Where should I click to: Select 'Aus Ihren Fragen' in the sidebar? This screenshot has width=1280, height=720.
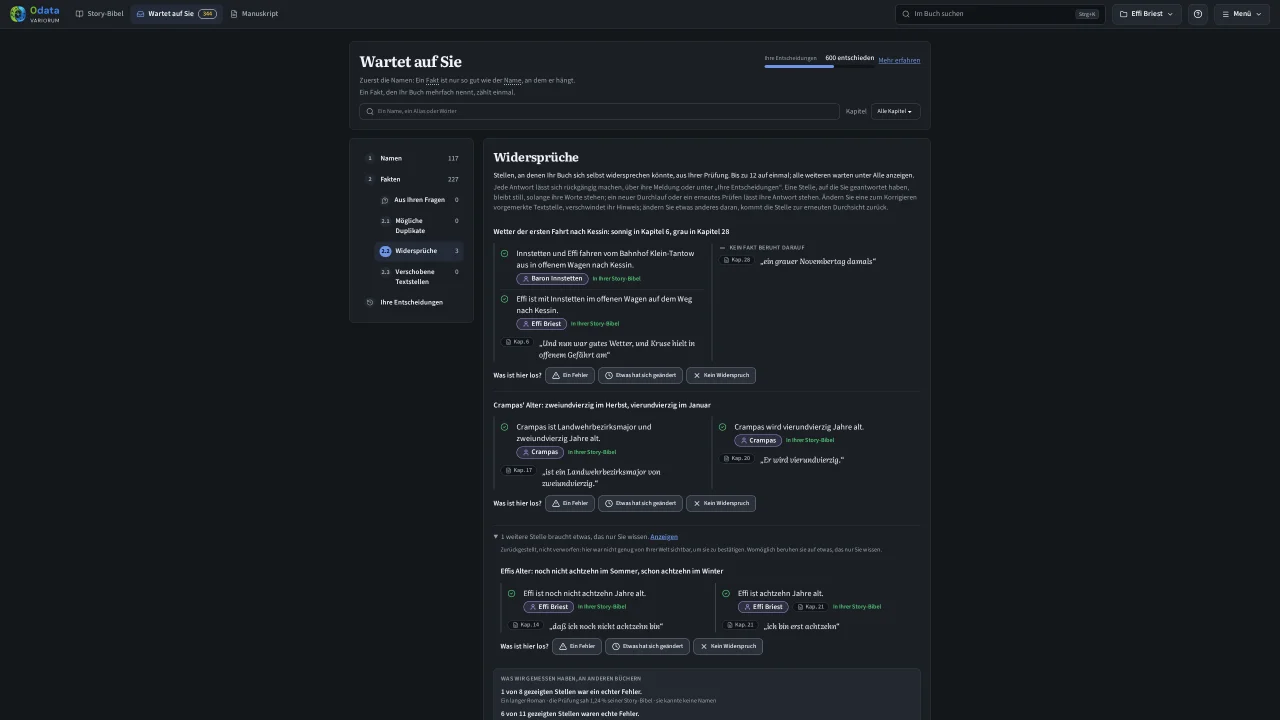(x=419, y=200)
